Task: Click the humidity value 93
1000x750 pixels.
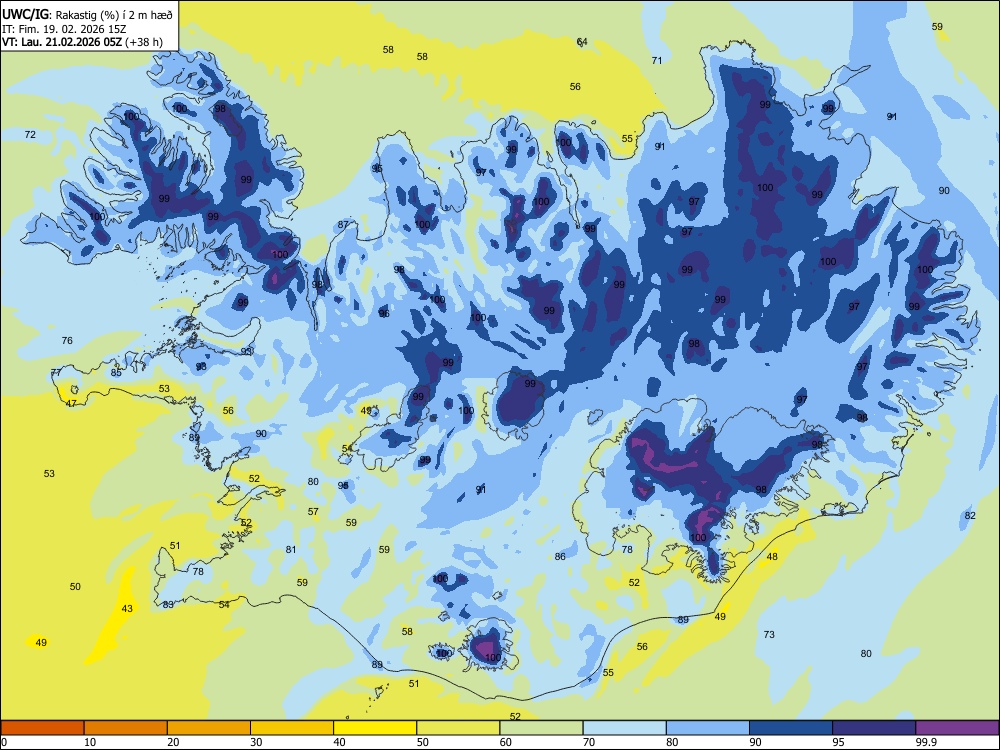Action: [246, 351]
